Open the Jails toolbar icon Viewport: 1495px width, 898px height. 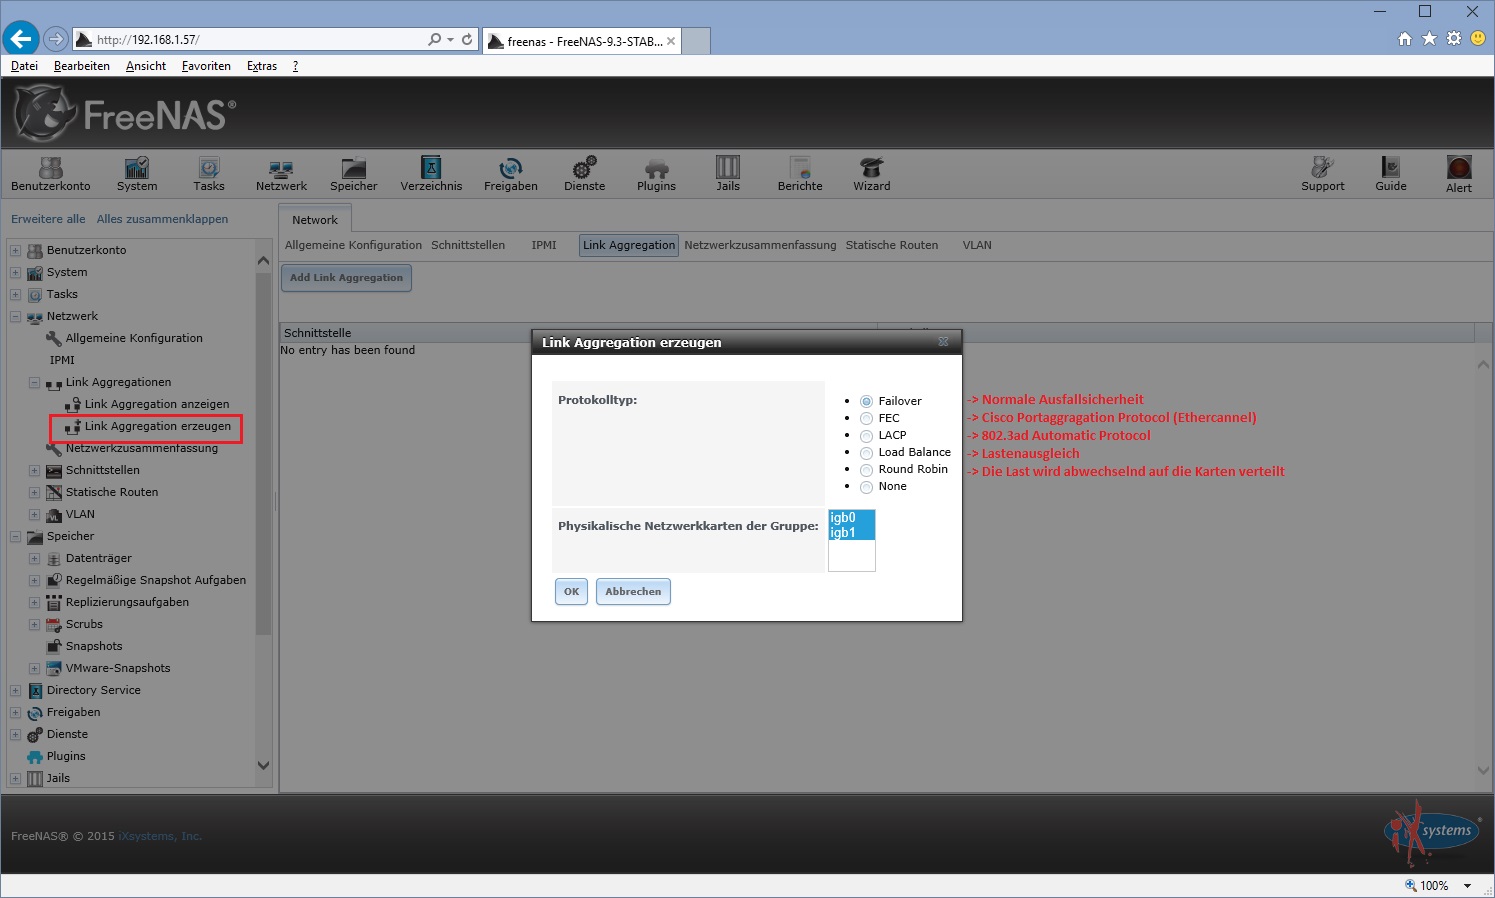pos(728,173)
